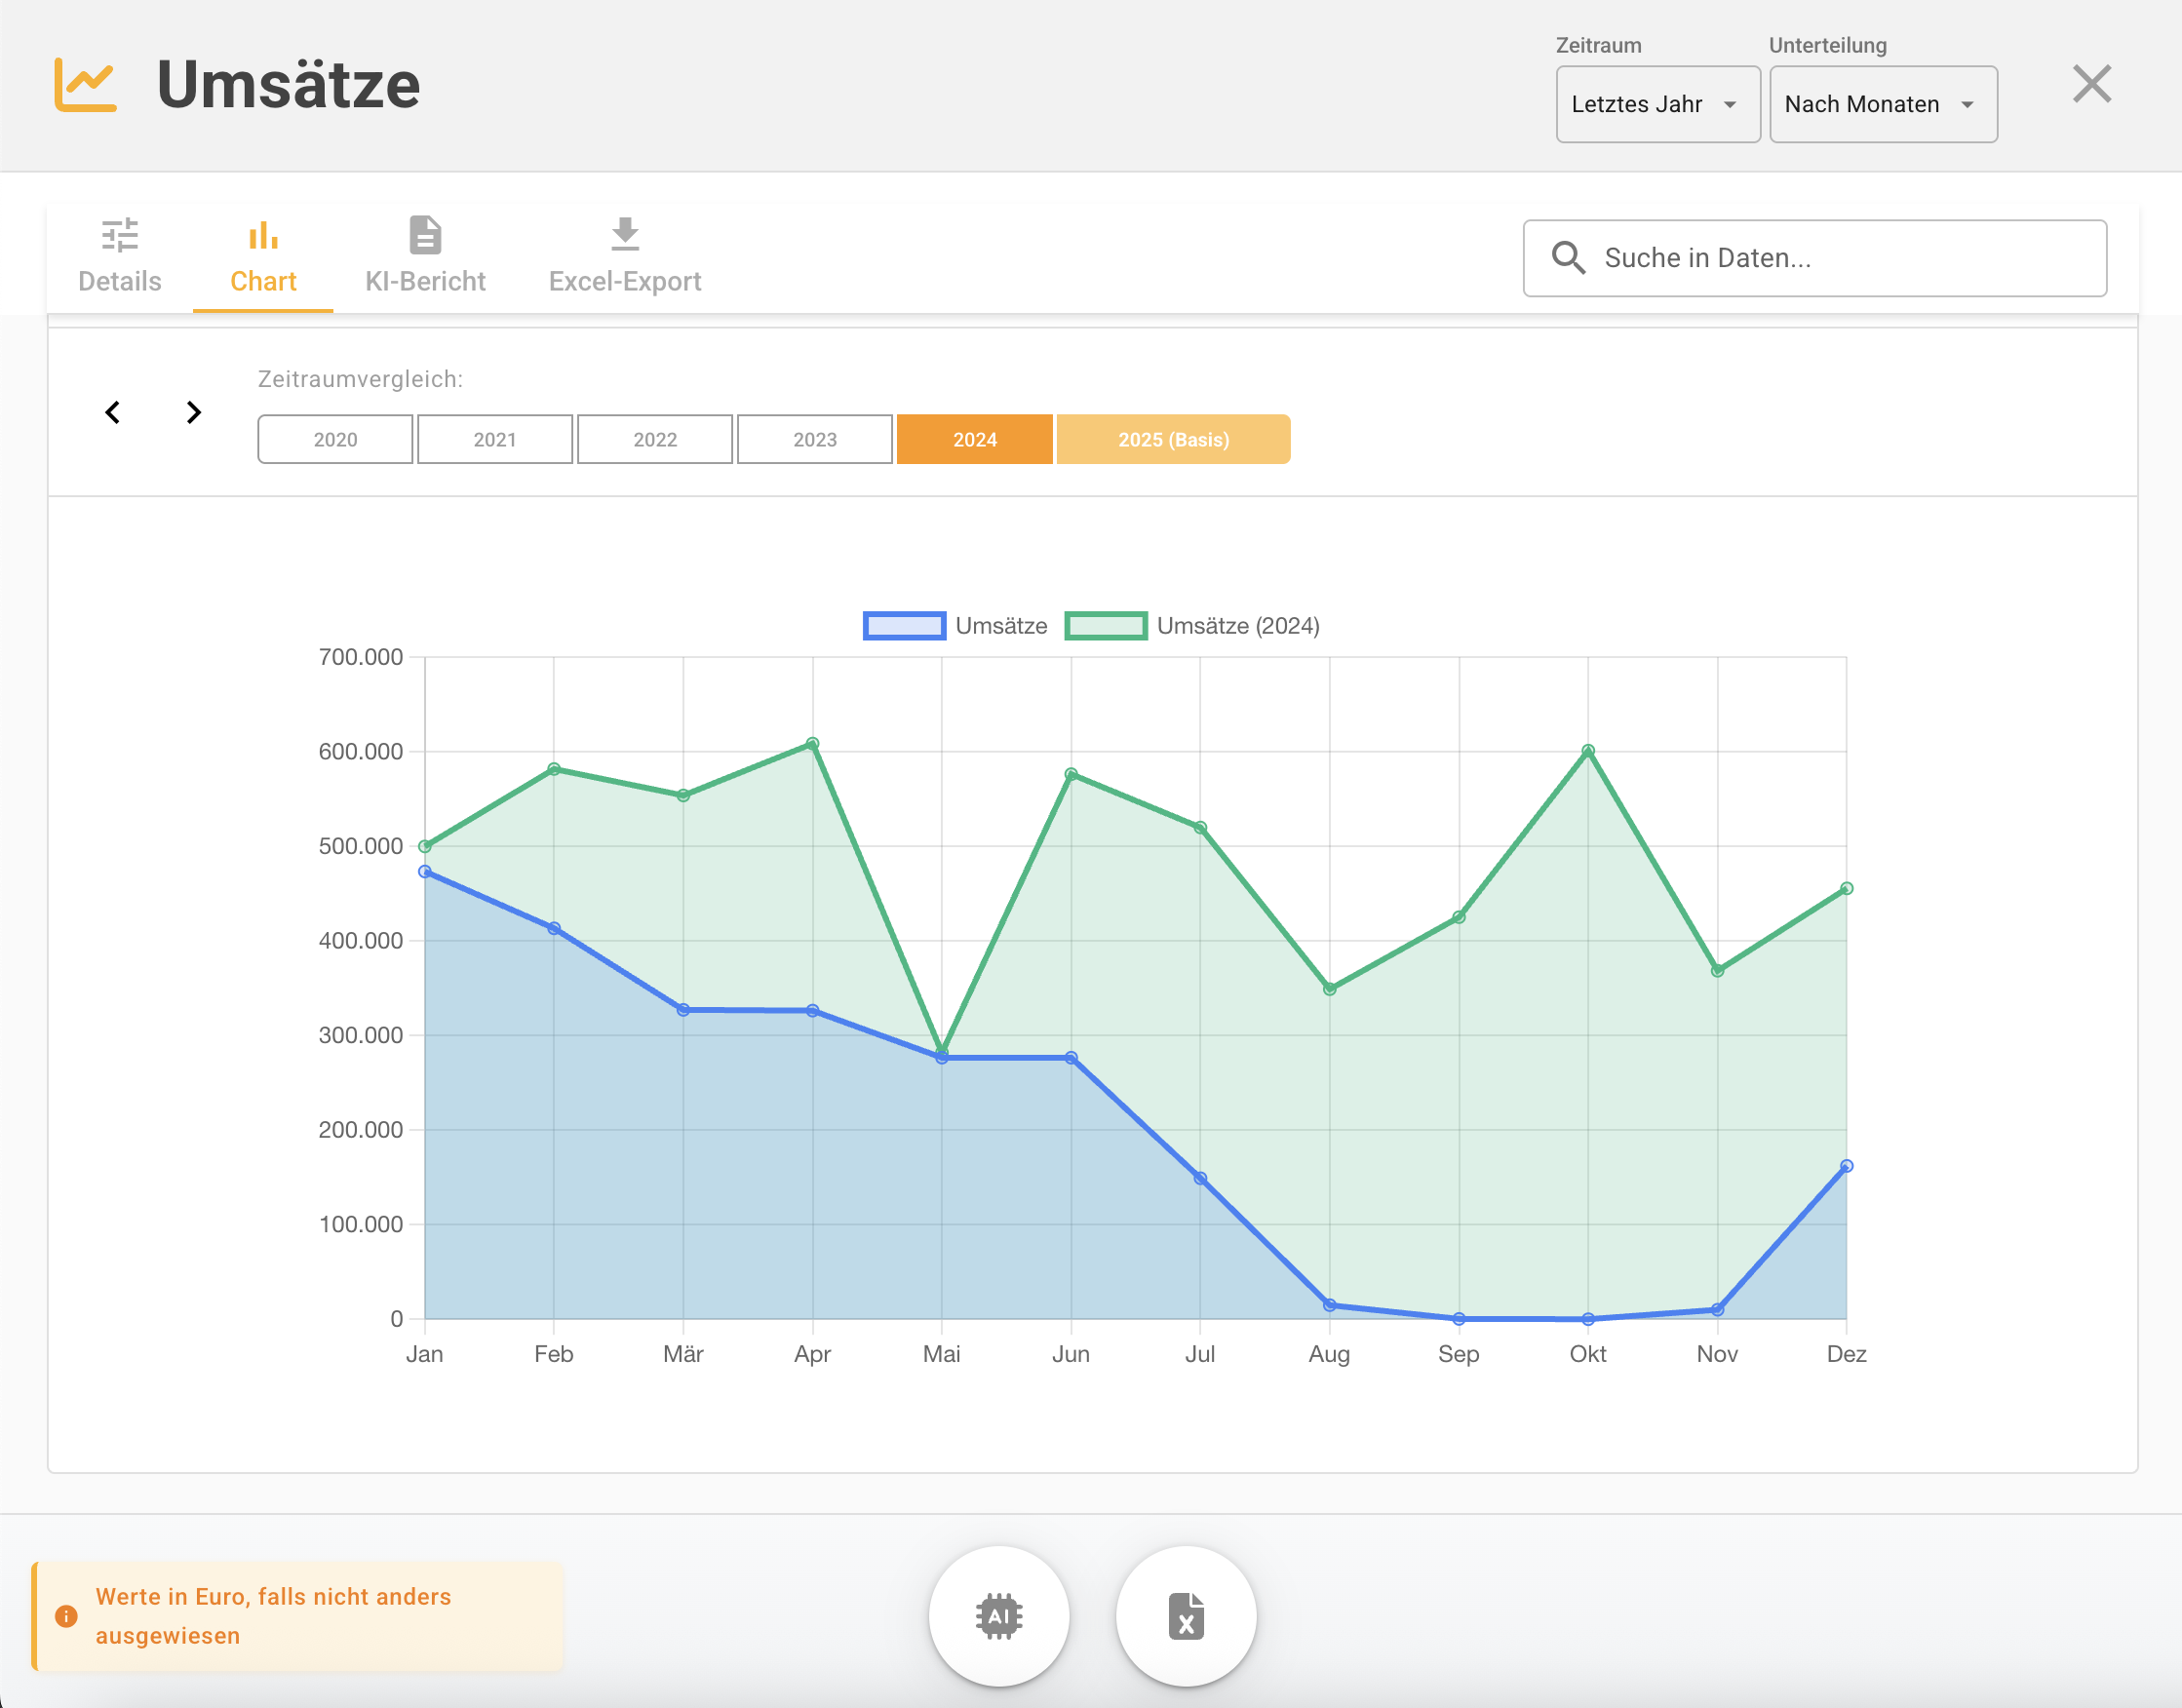
Task: Toggle the Umsätze series in the legend
Action: pos(1001,626)
